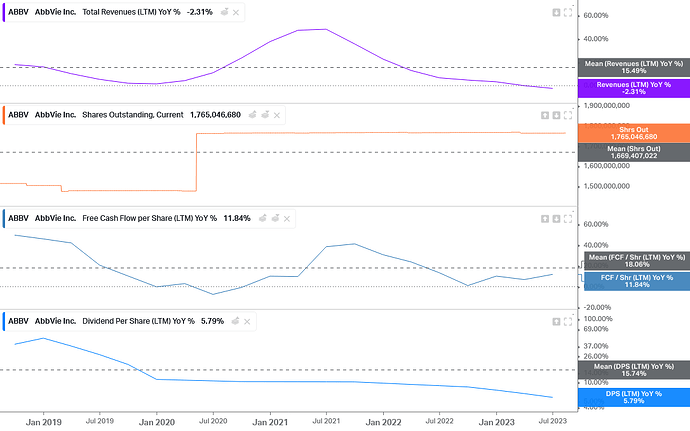
Task: Click the 1,600,000,000 y-axis tick label
Action: [606, 166]
